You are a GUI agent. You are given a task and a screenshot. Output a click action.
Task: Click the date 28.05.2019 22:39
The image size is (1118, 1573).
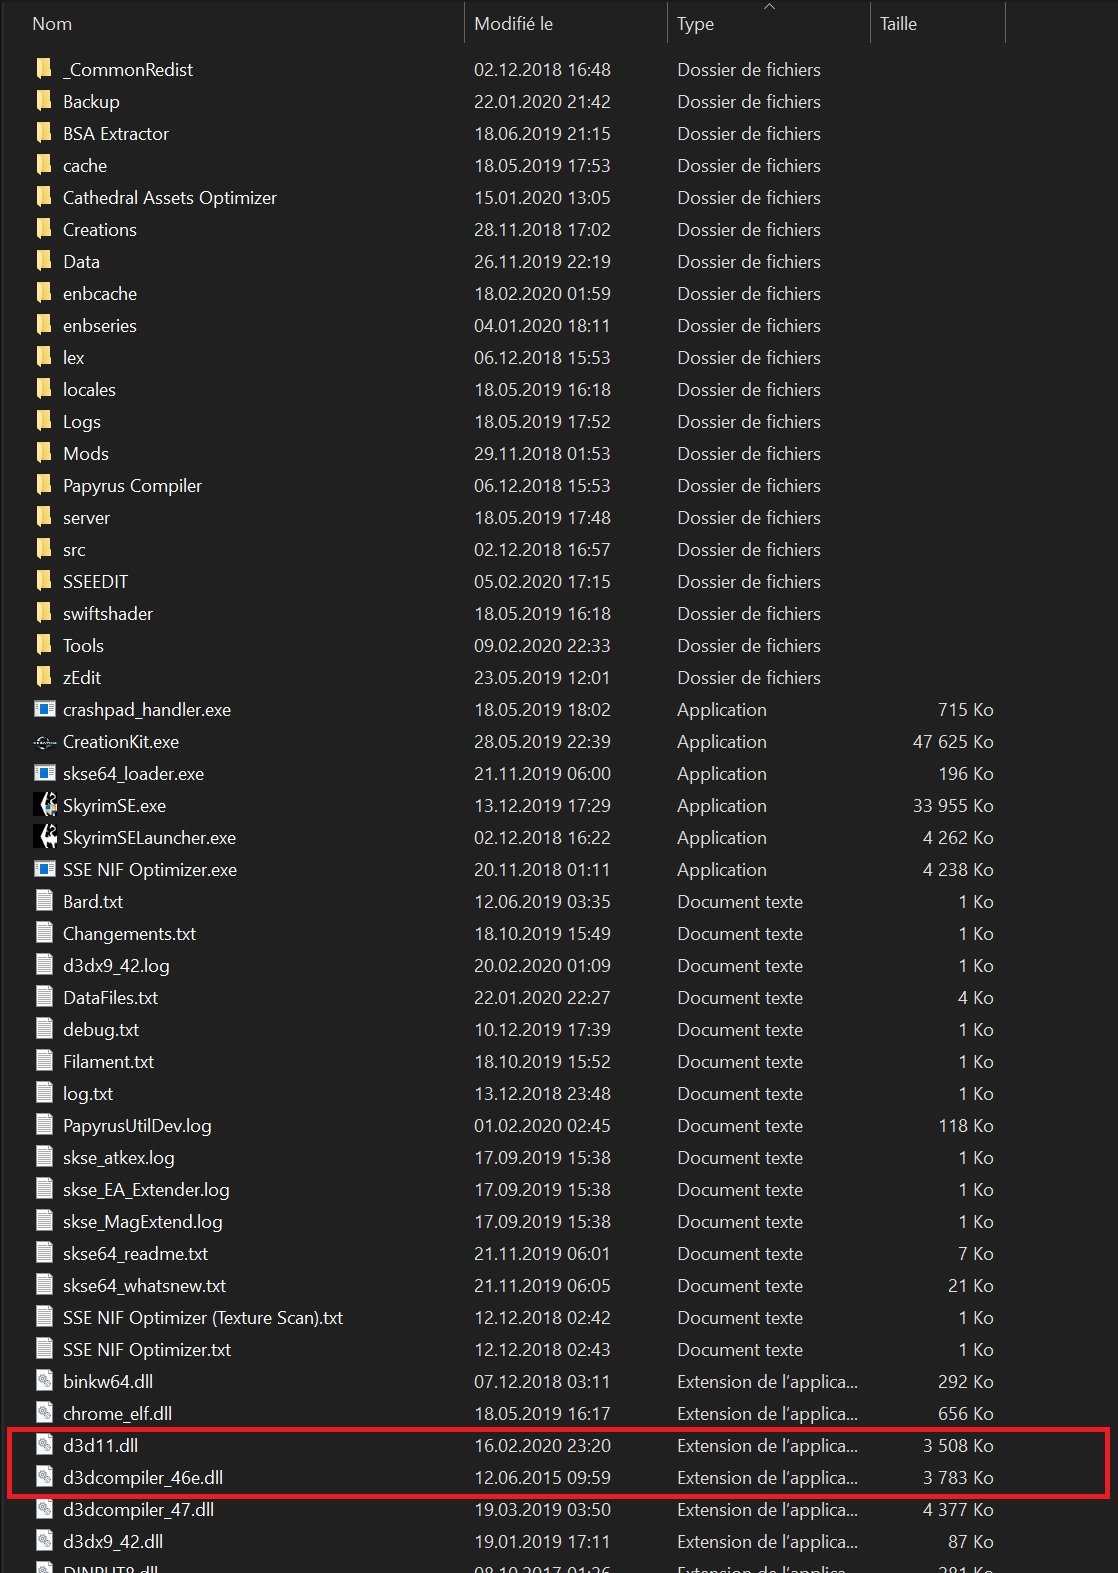click(x=542, y=741)
